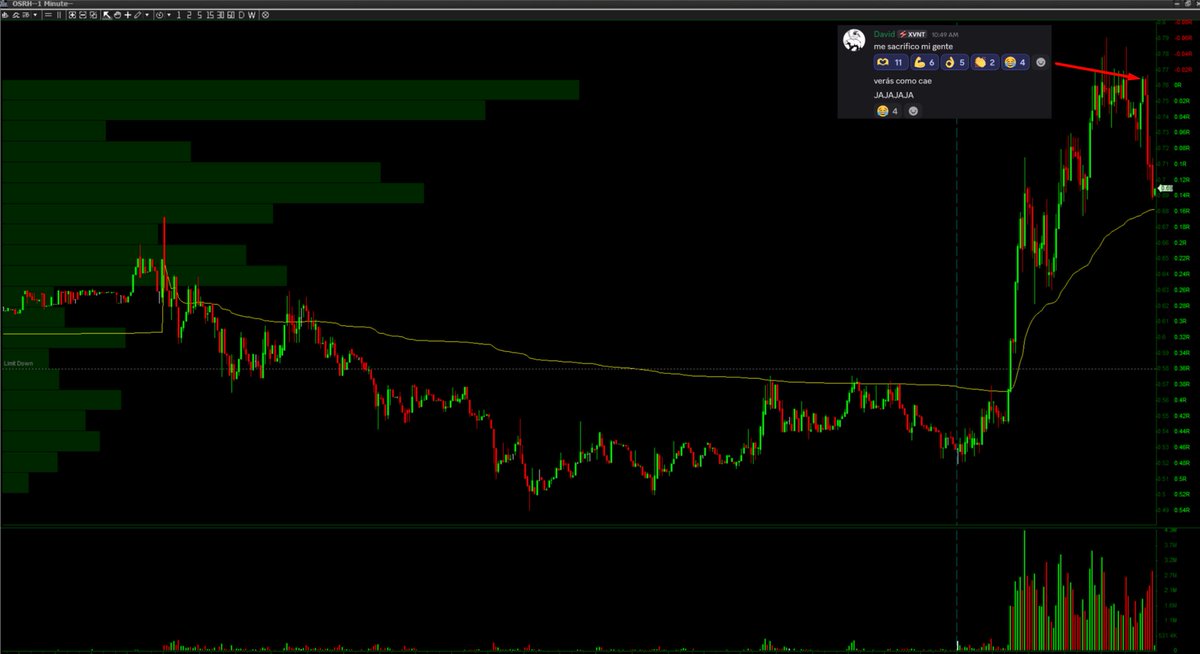Switch chart to 60 minute timeframe
The width and height of the screenshot is (1200, 654).
point(231,15)
